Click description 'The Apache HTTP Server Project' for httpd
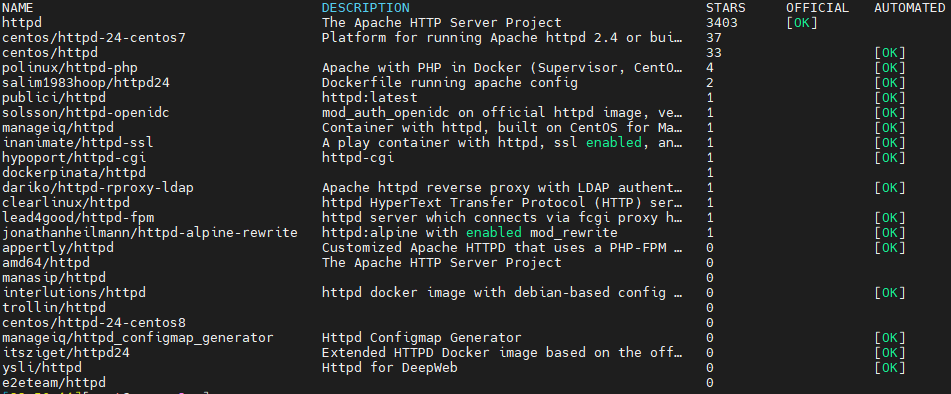This screenshot has width=951, height=394. tap(442, 23)
